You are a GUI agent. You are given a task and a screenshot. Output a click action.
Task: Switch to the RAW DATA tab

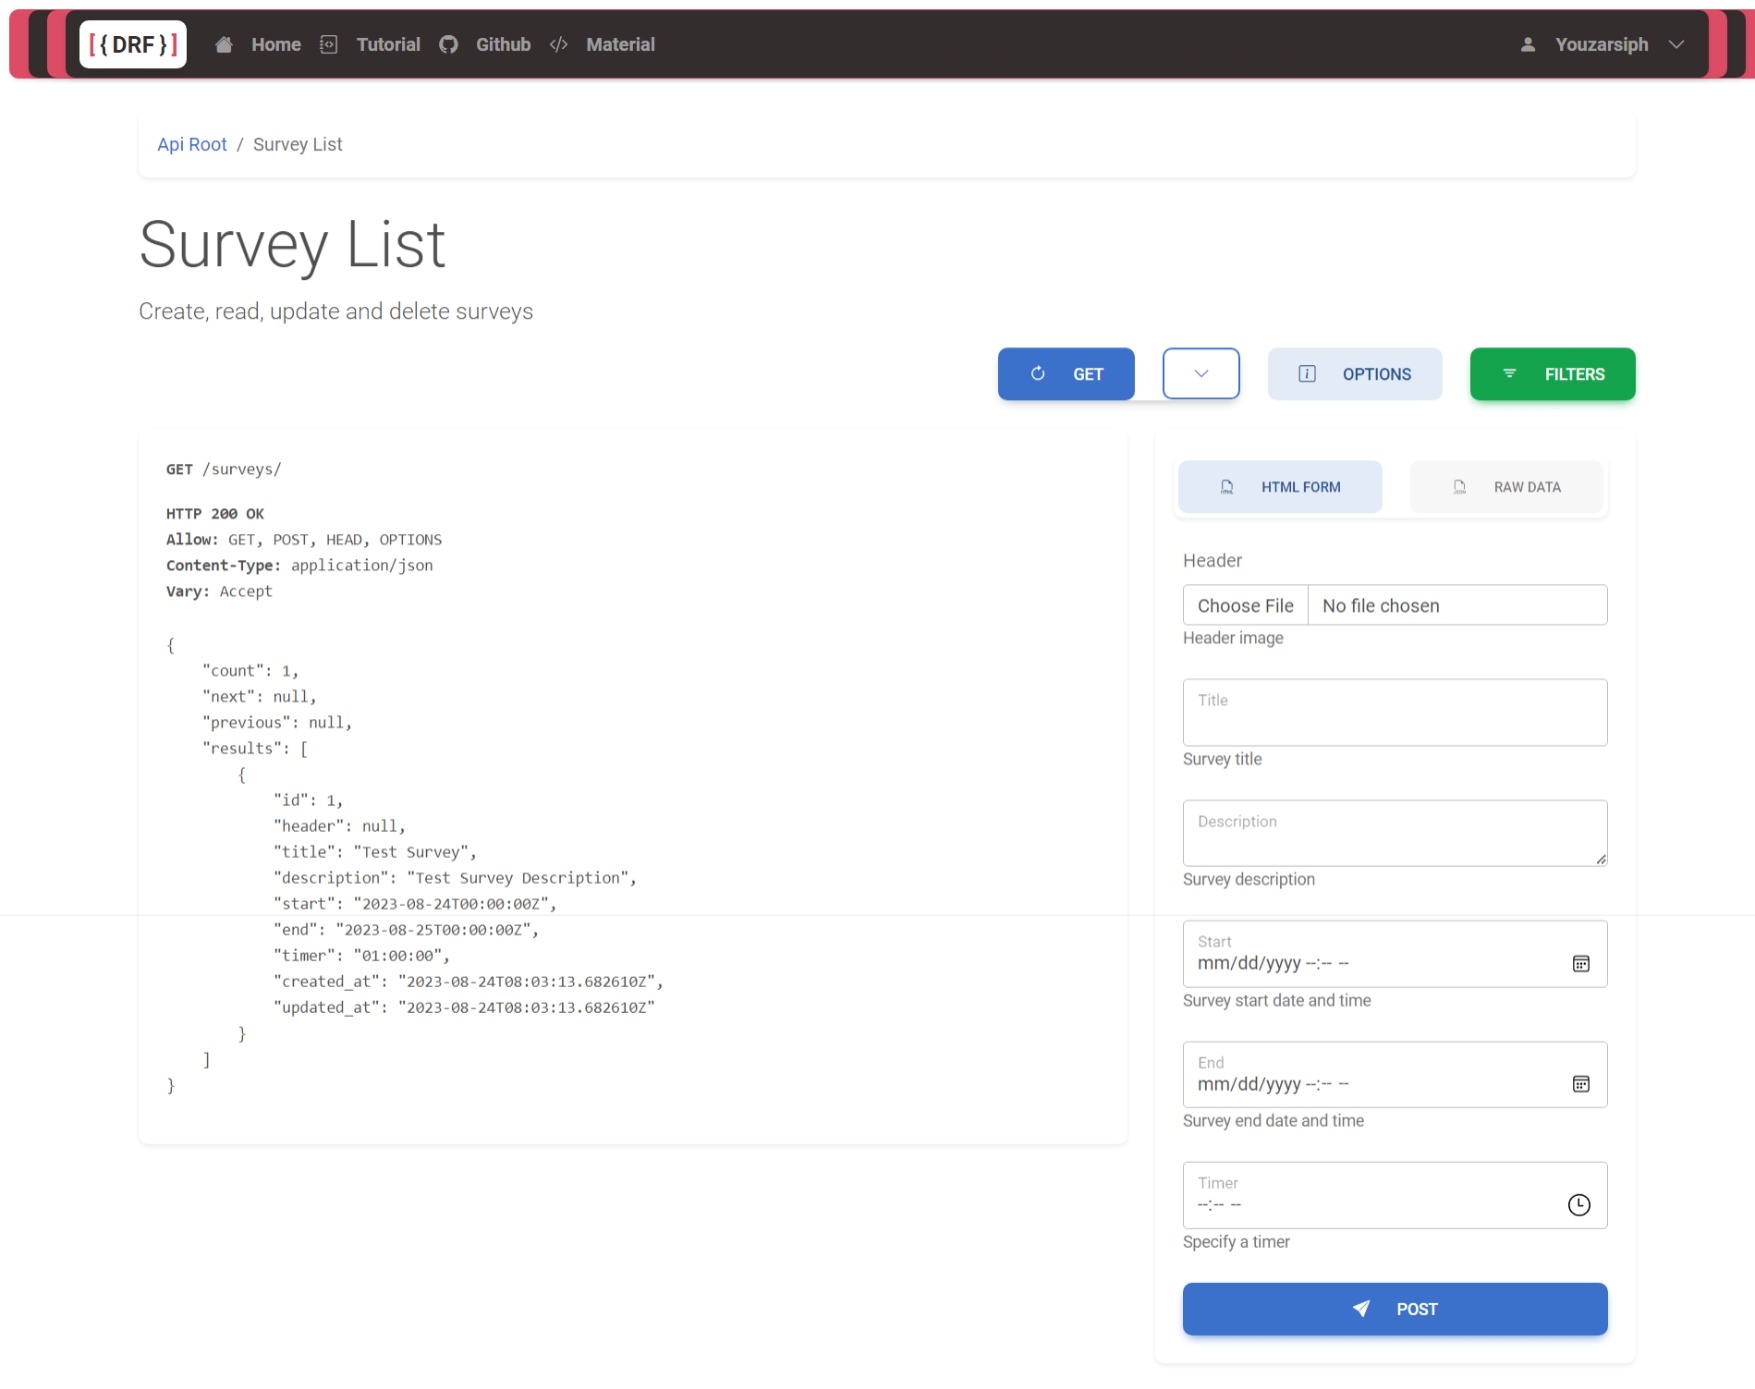tap(1506, 487)
